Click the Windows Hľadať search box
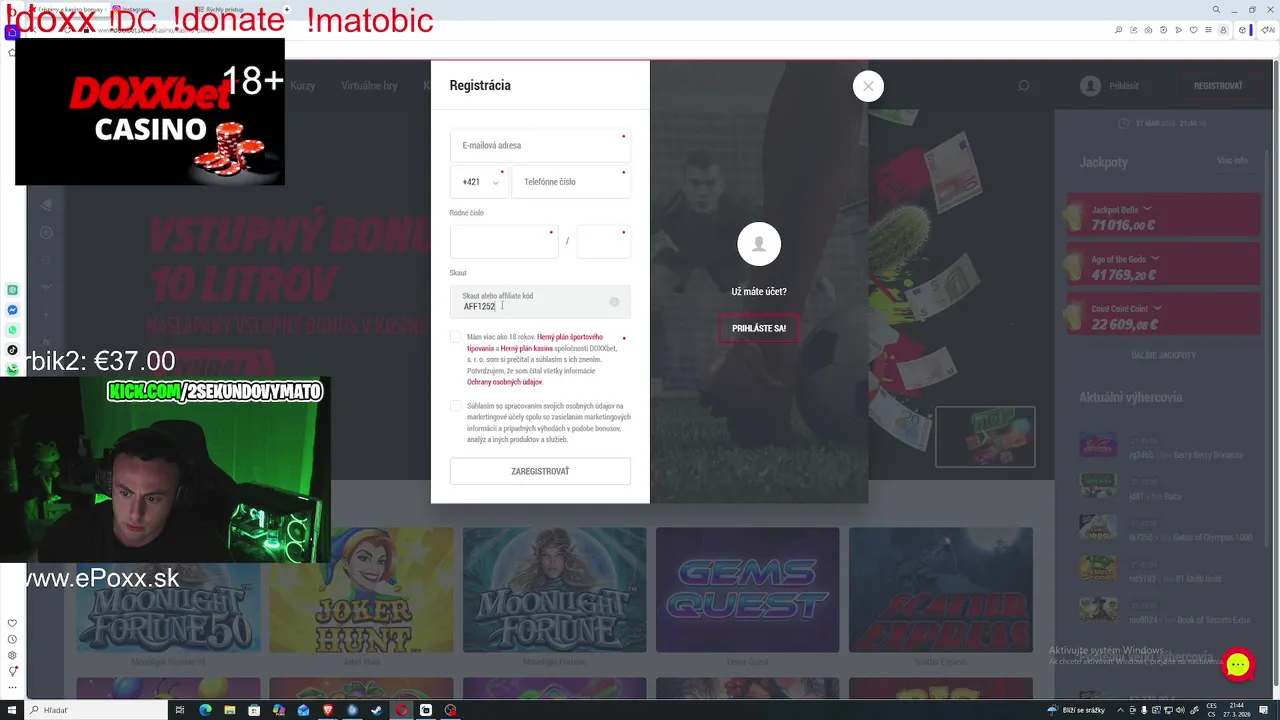1280x720 pixels. tap(96, 710)
